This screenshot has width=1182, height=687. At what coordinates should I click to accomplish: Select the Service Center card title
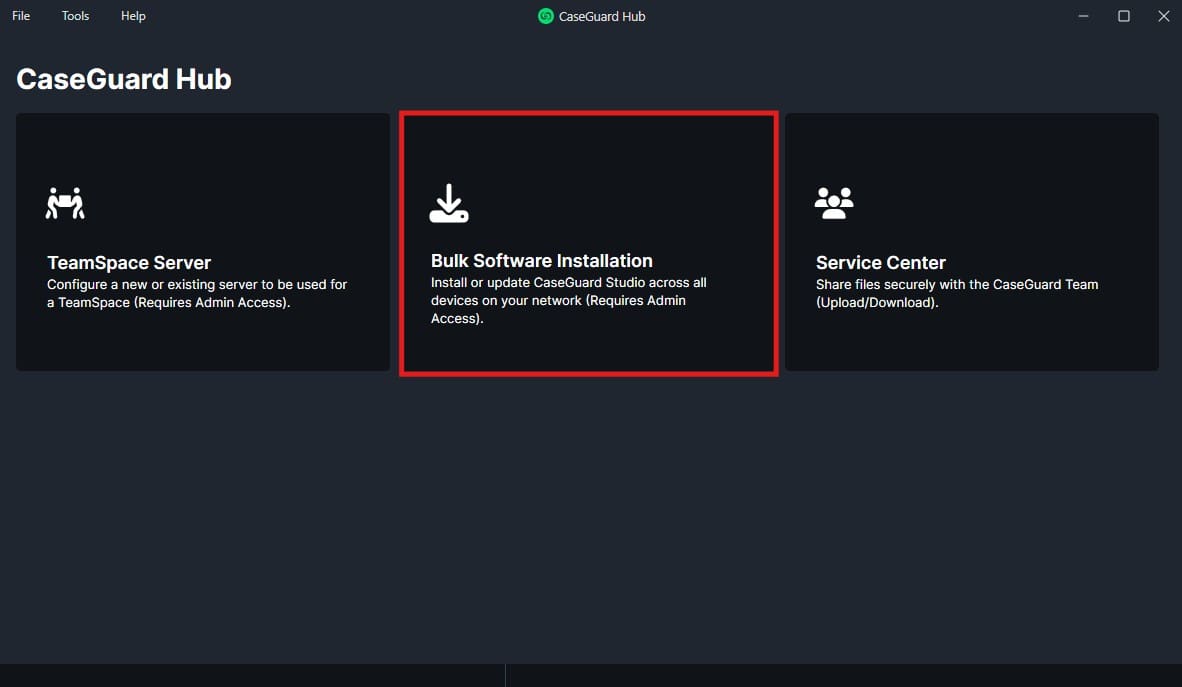pos(880,263)
